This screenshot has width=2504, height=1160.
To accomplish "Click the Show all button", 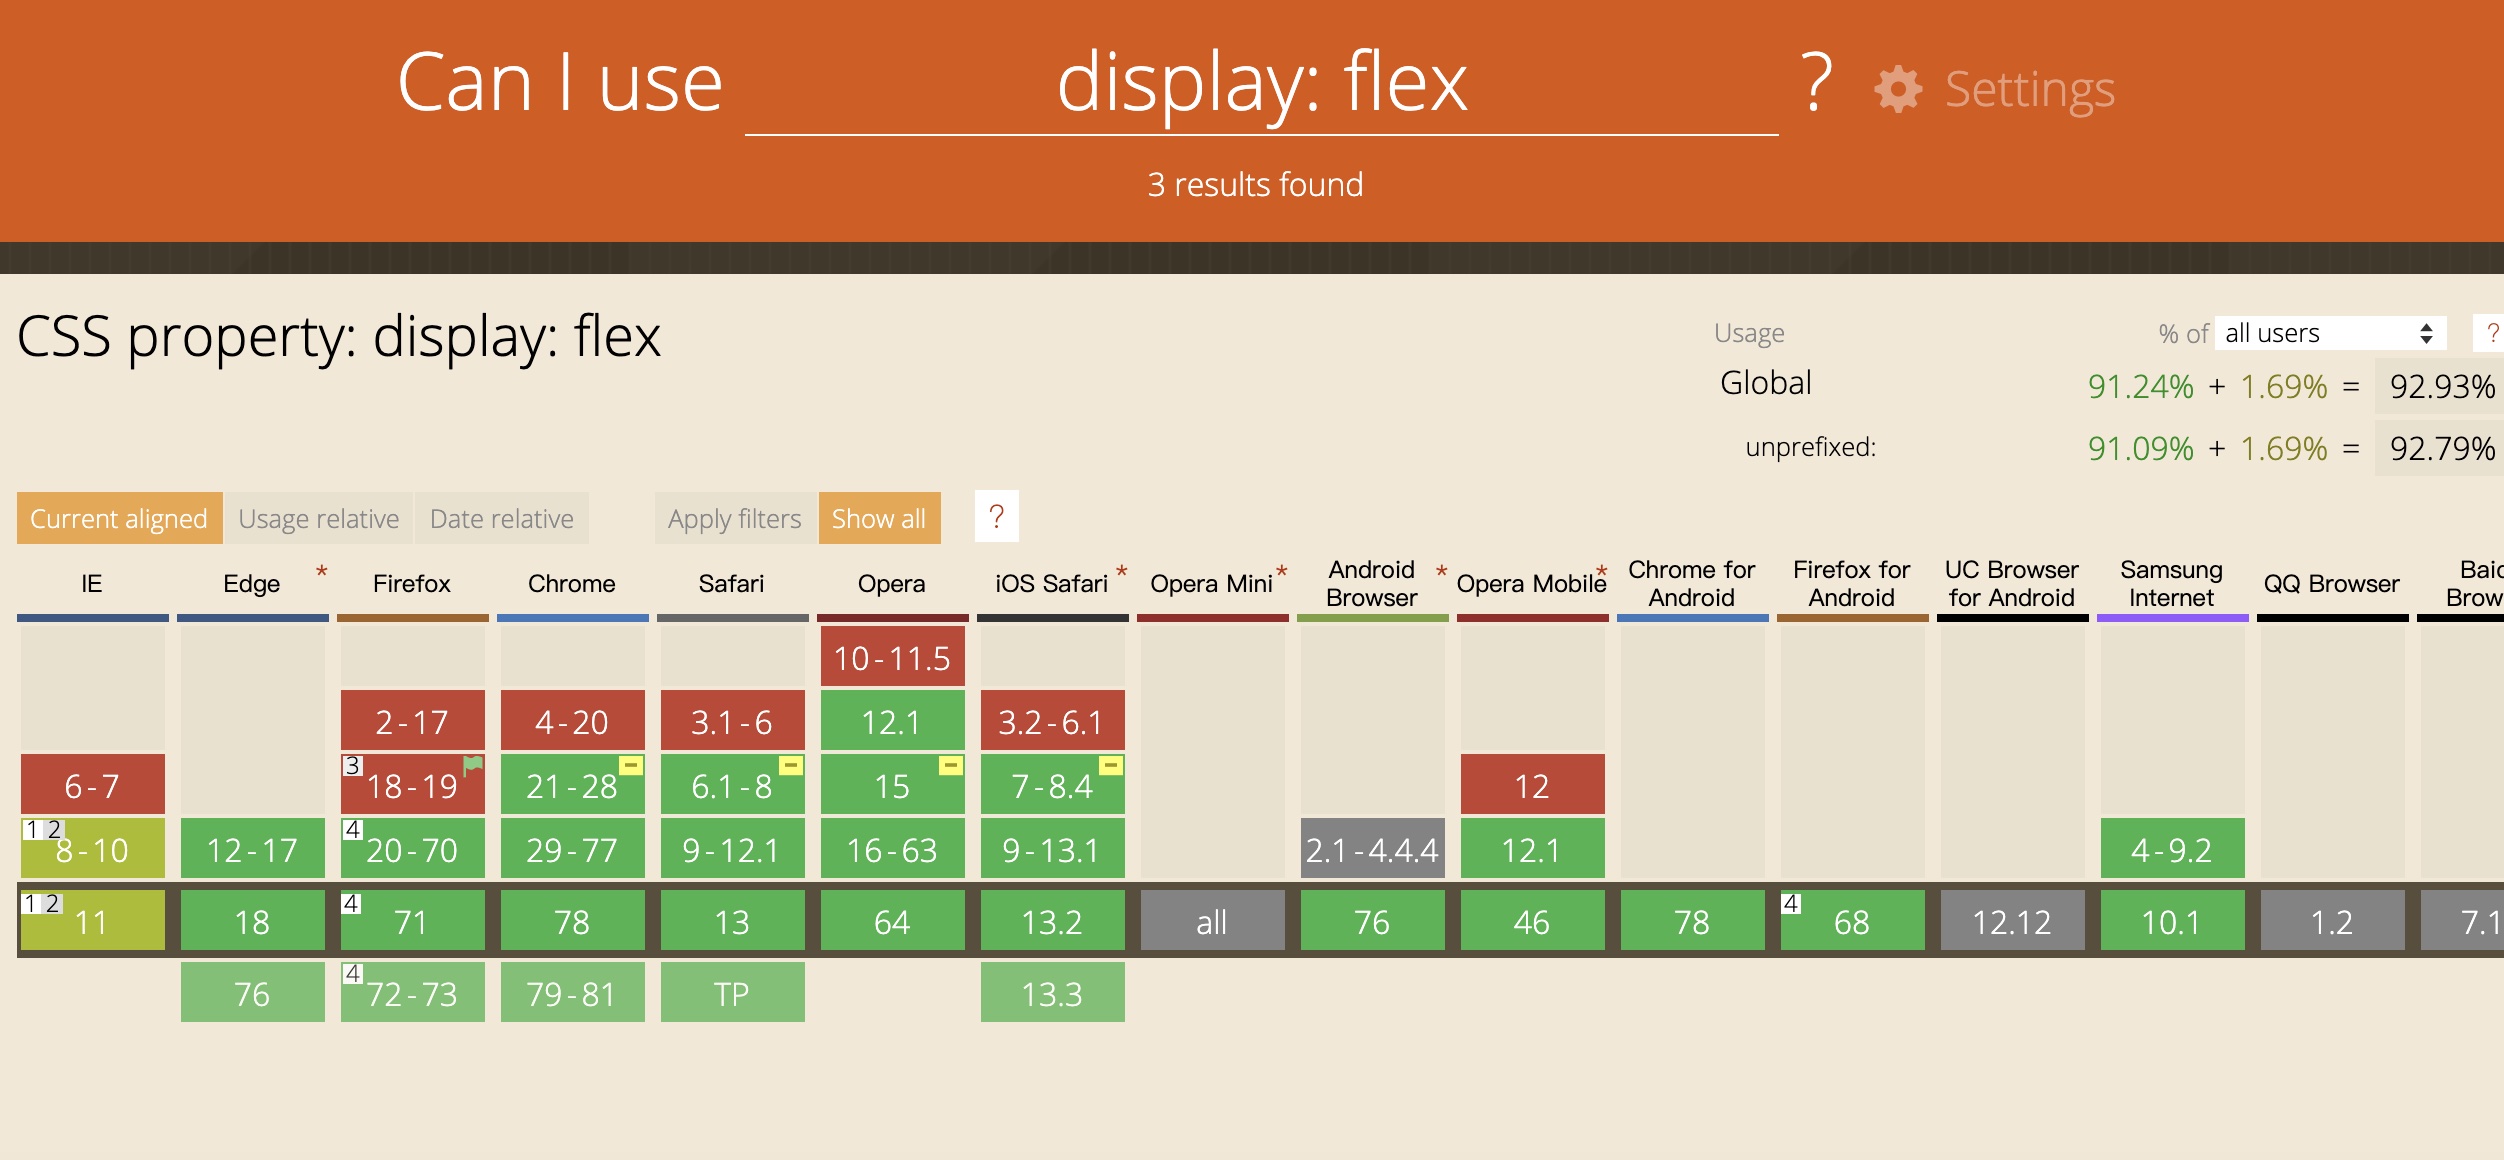I will coord(879,519).
